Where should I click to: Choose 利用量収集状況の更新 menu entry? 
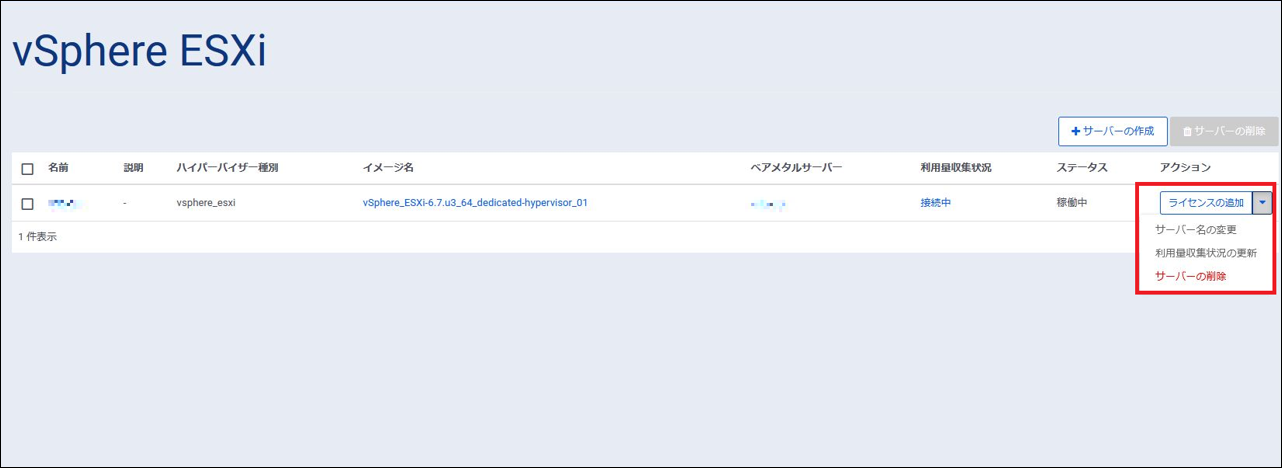[x=1206, y=253]
